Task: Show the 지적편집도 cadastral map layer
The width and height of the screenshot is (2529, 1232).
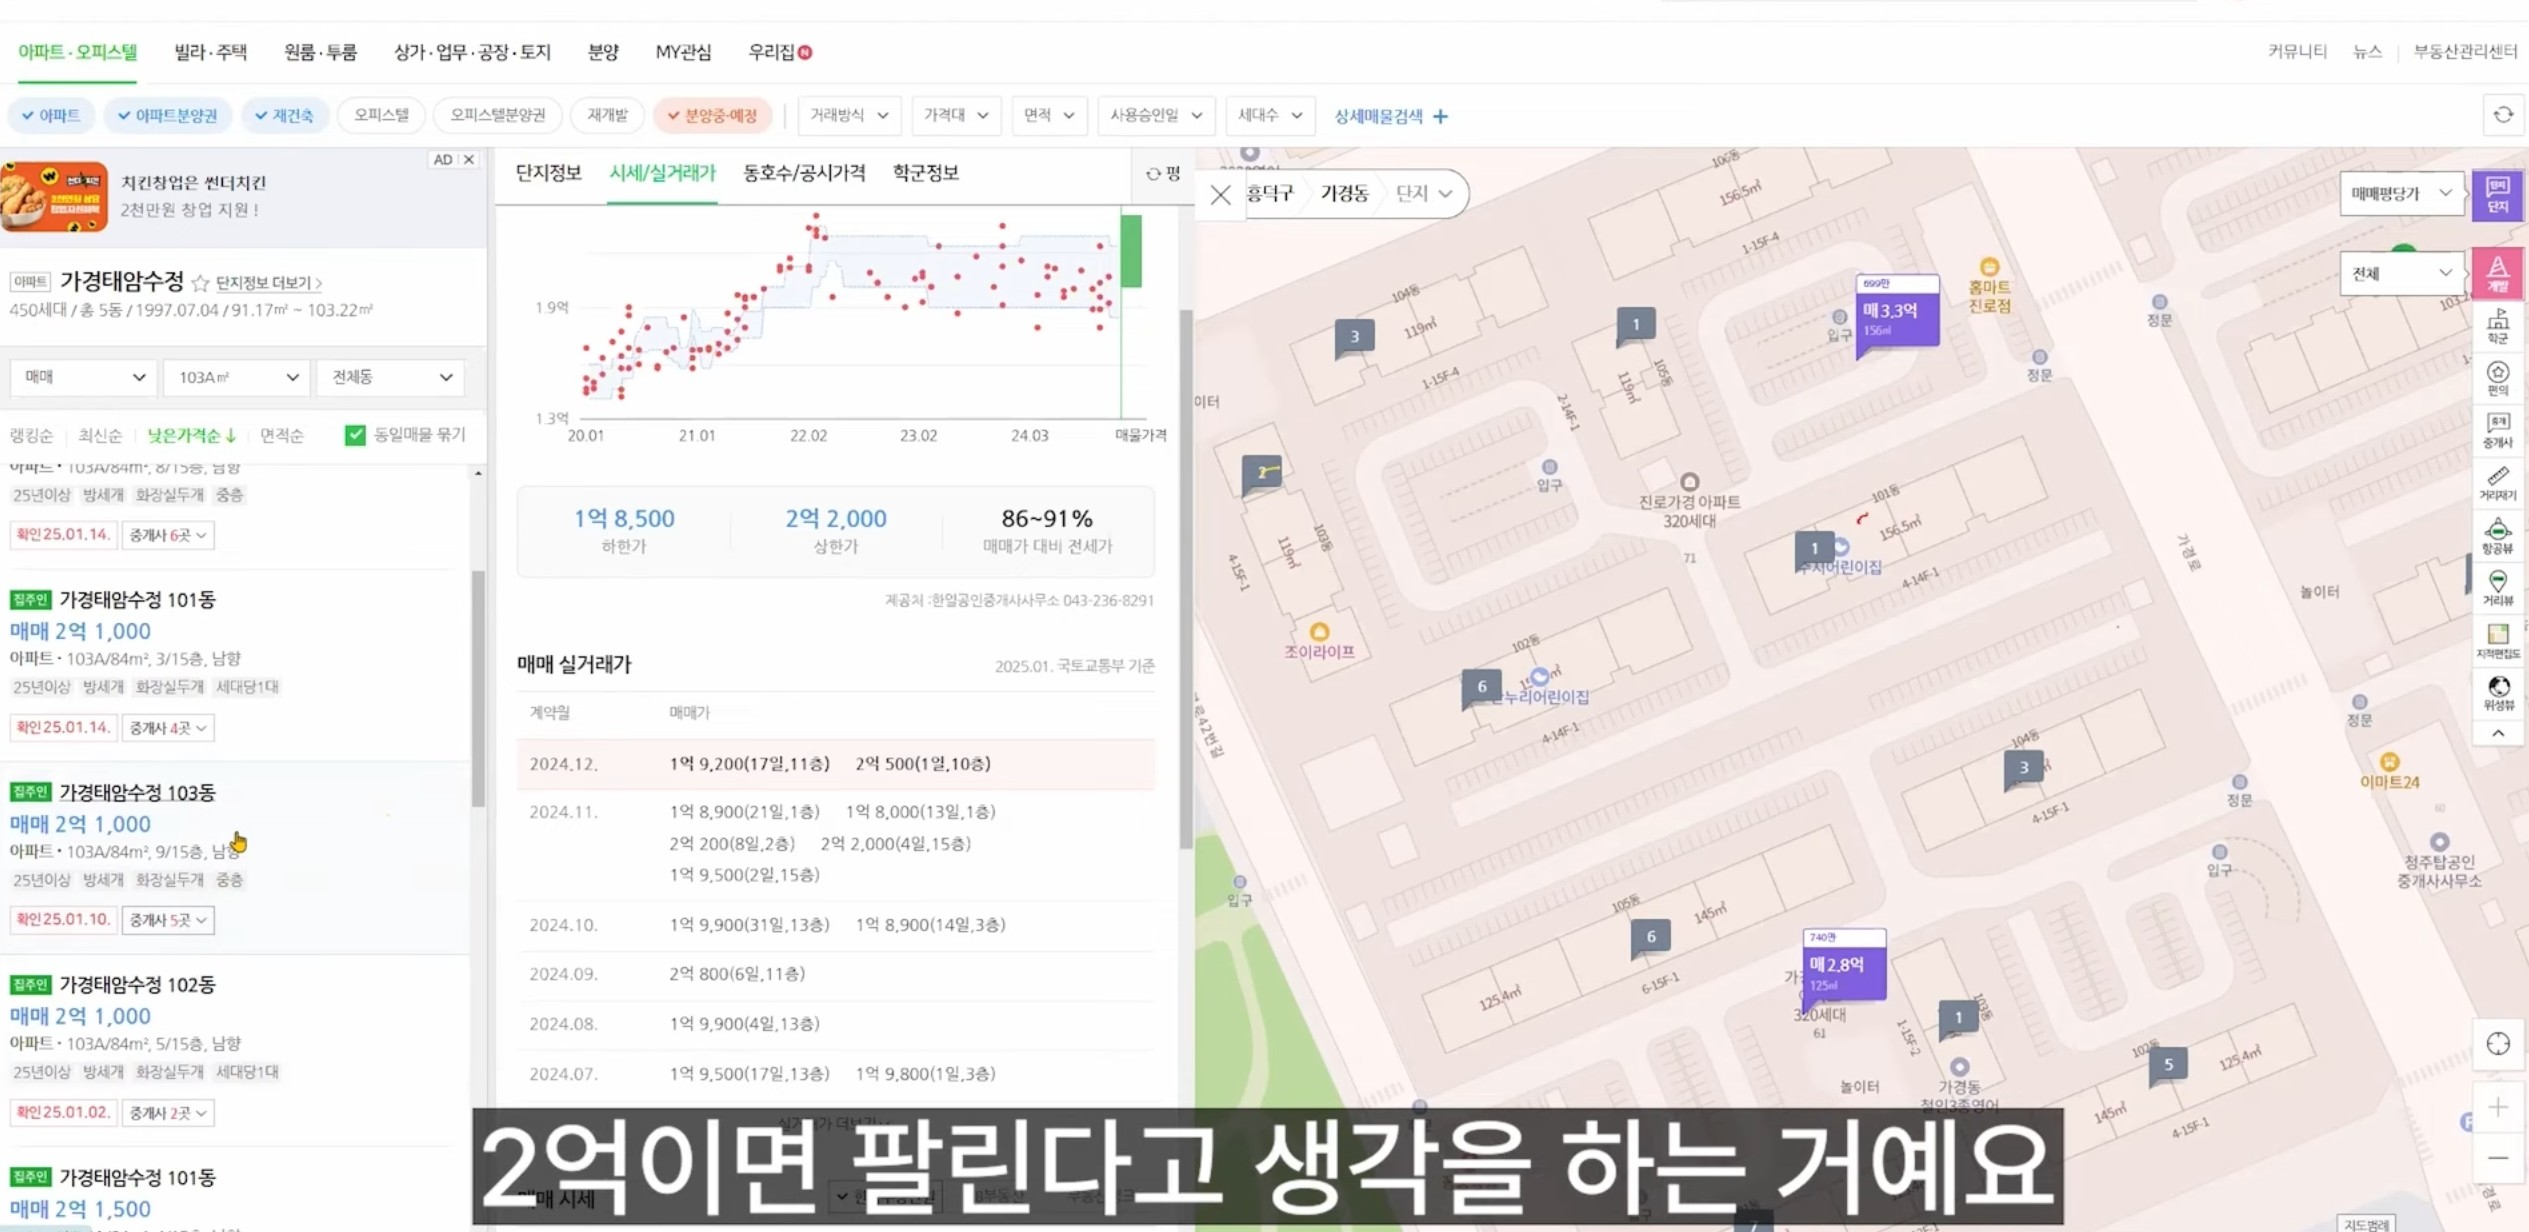Action: 2497,640
